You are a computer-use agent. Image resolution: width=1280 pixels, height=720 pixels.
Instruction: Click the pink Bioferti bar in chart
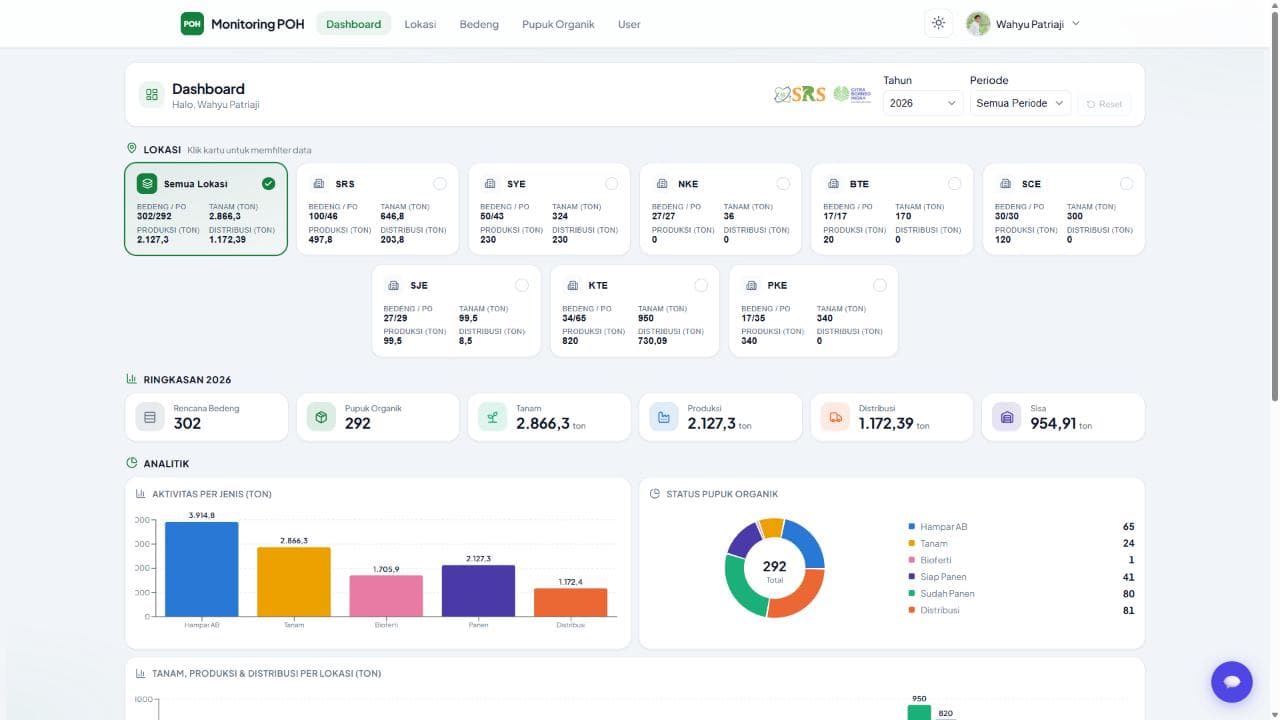[386, 596]
